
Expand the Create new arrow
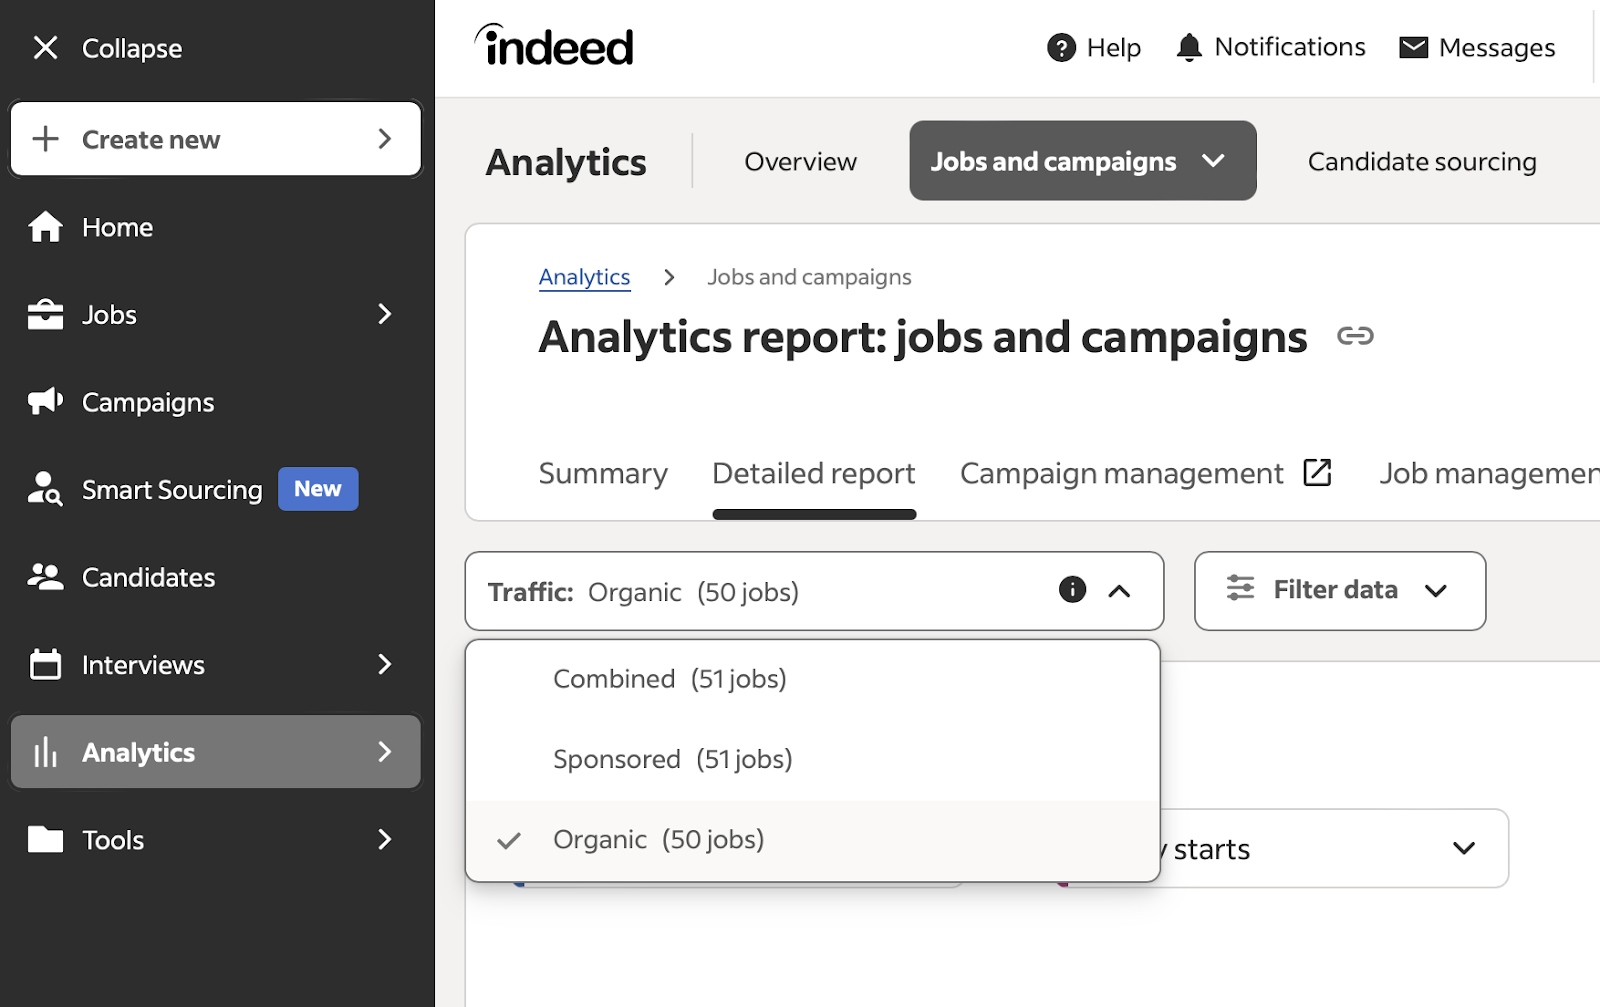coord(385,139)
